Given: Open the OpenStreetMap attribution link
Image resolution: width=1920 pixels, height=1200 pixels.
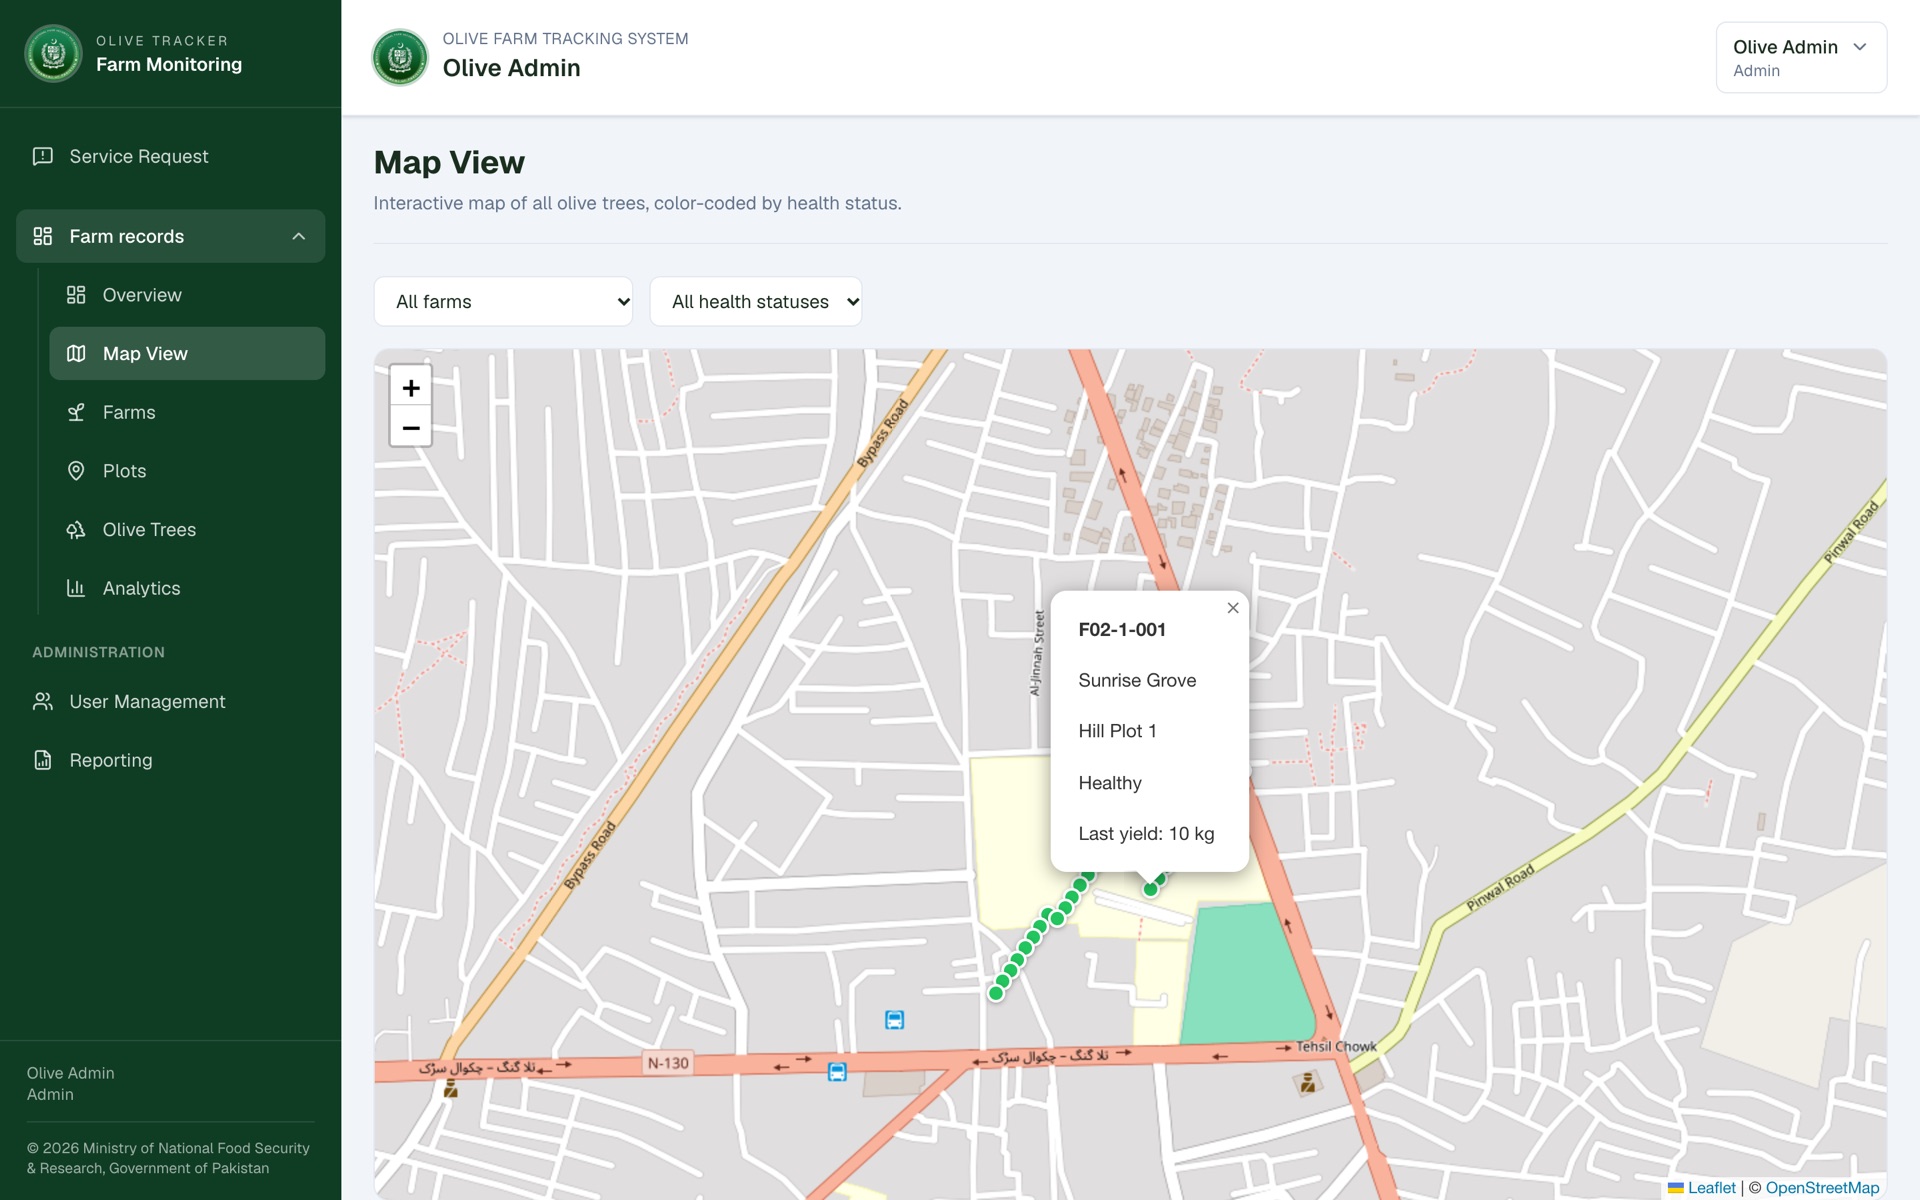Looking at the screenshot, I should pos(1822,1188).
